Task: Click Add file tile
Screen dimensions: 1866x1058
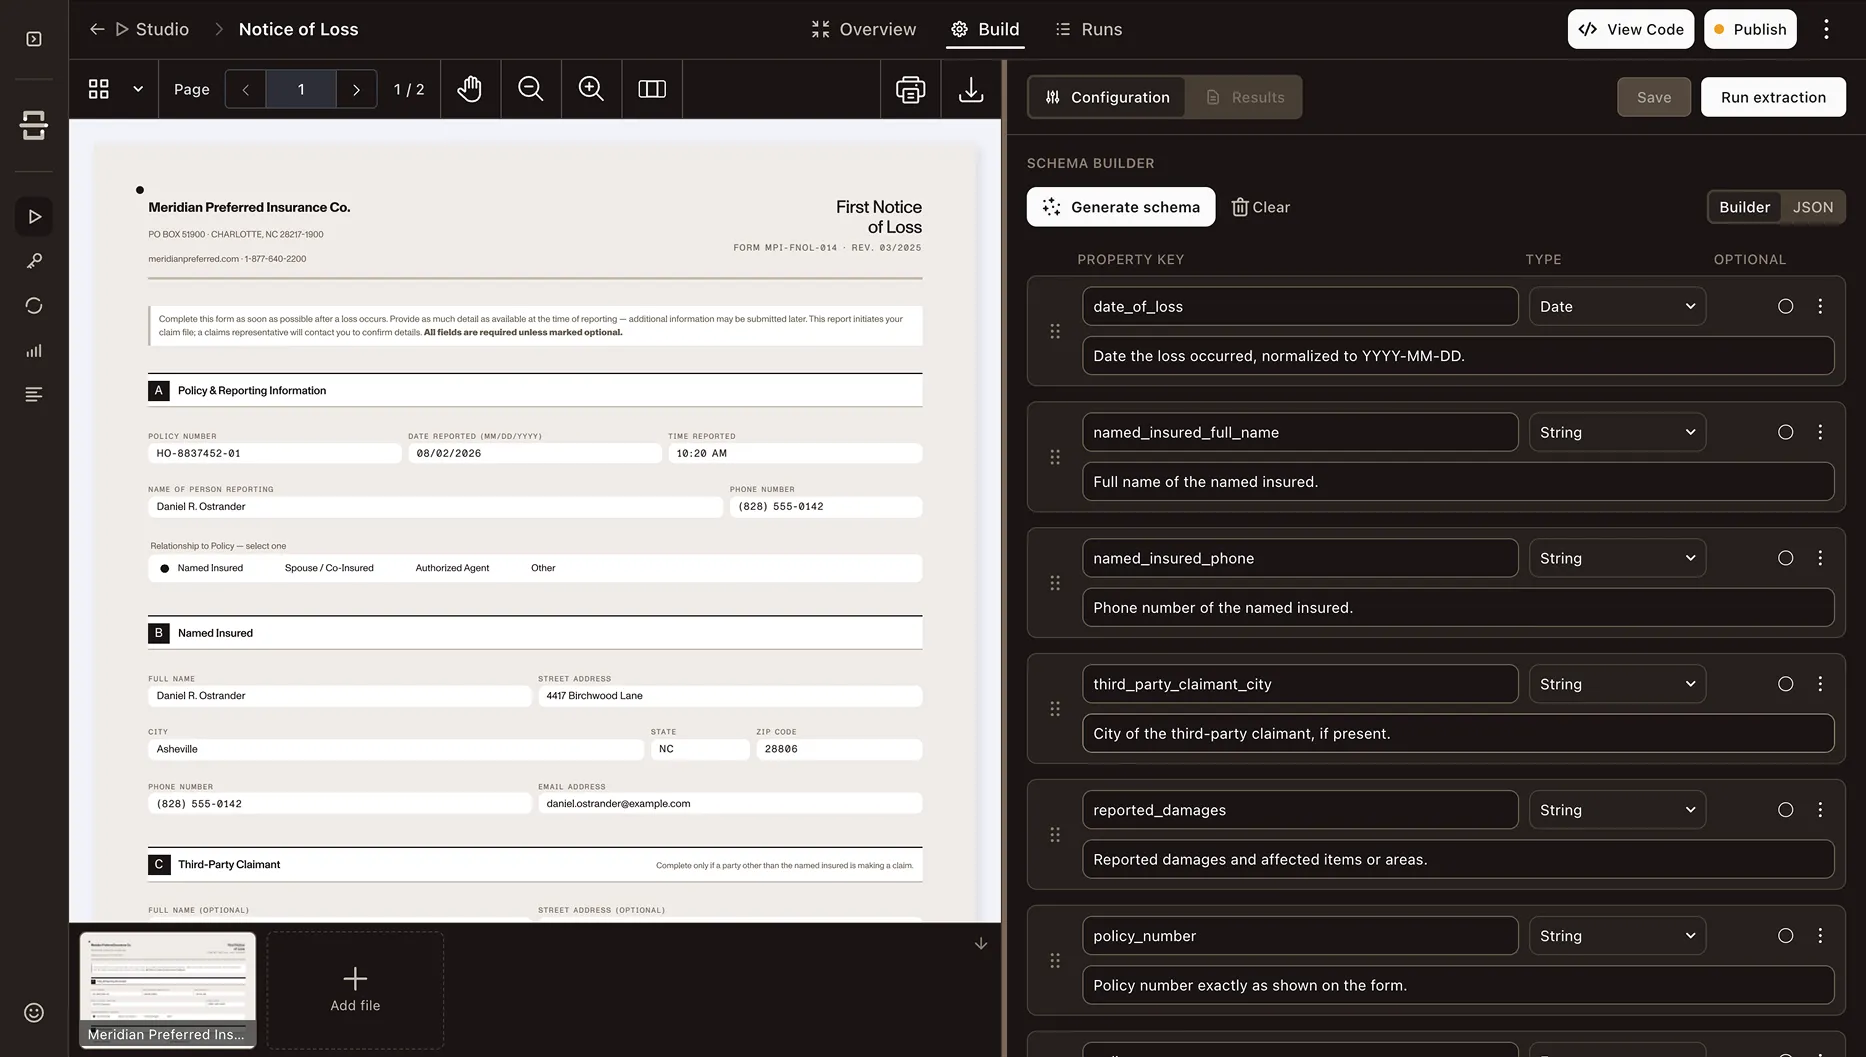Action: (355, 990)
